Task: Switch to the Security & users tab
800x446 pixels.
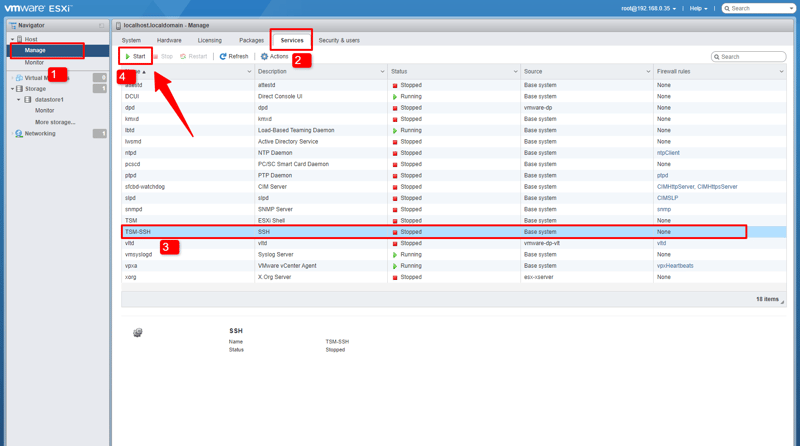Action: 339,41
